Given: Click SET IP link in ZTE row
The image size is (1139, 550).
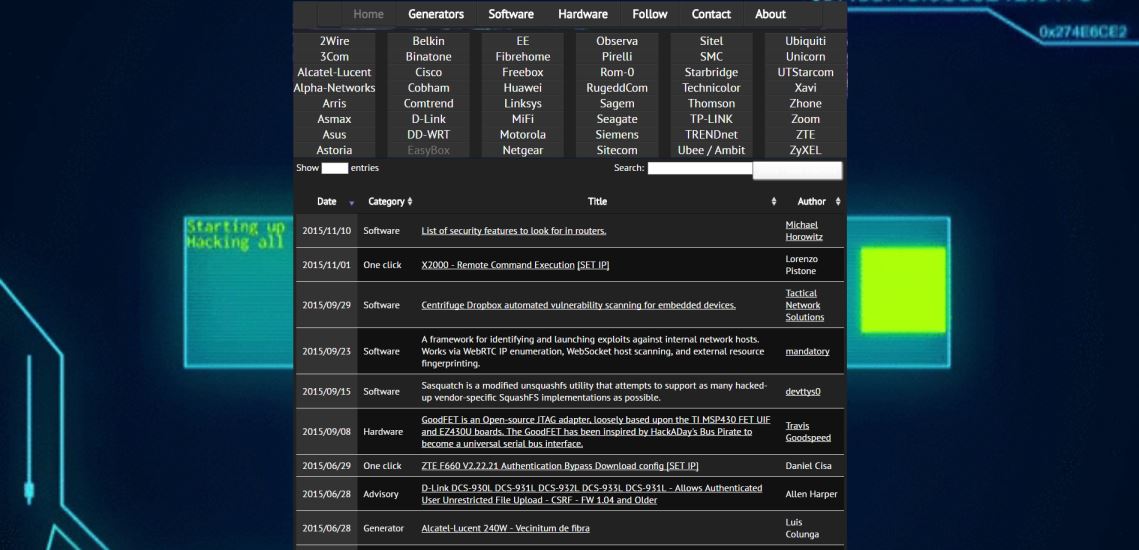Looking at the screenshot, I should [x=682, y=466].
